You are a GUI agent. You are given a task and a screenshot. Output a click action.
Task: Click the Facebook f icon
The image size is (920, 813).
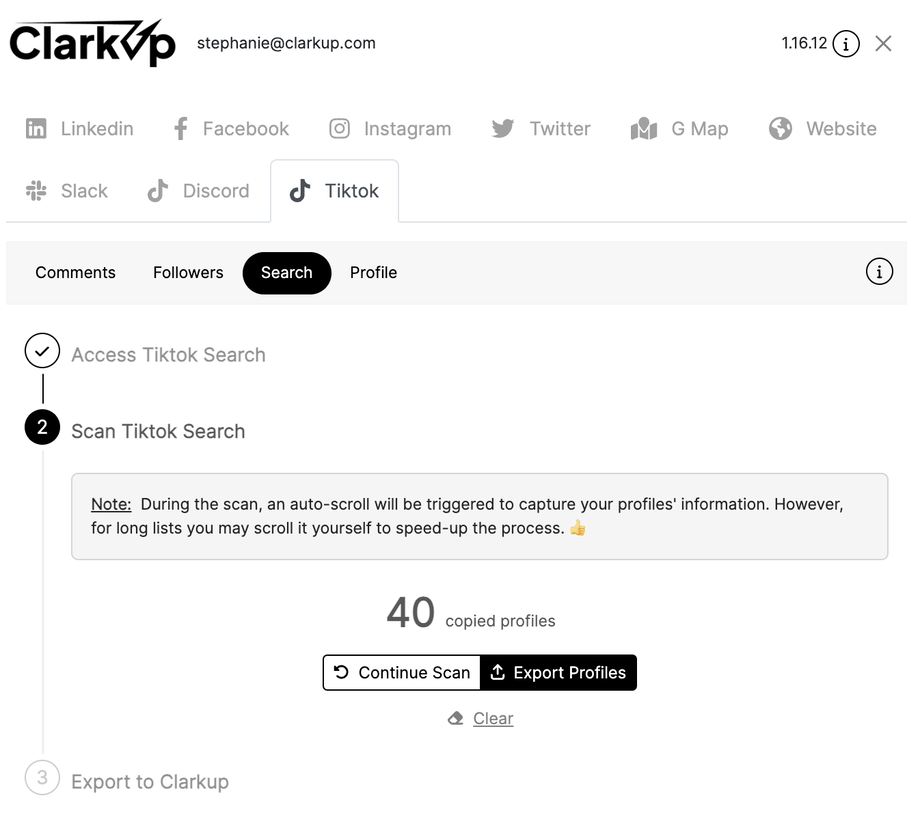pos(181,128)
